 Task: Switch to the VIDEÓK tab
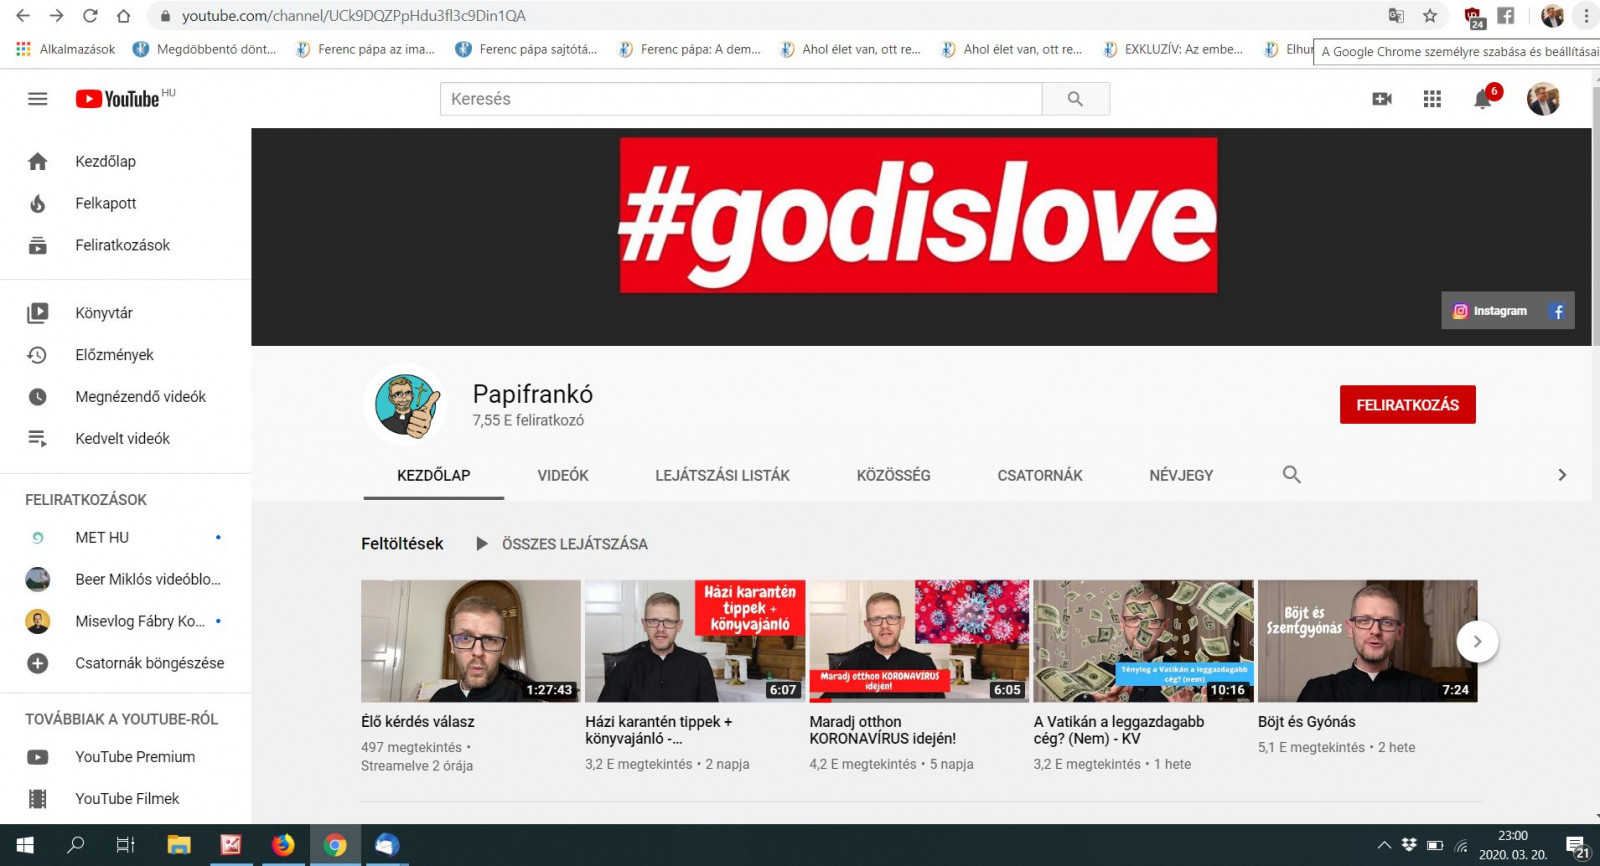point(563,476)
